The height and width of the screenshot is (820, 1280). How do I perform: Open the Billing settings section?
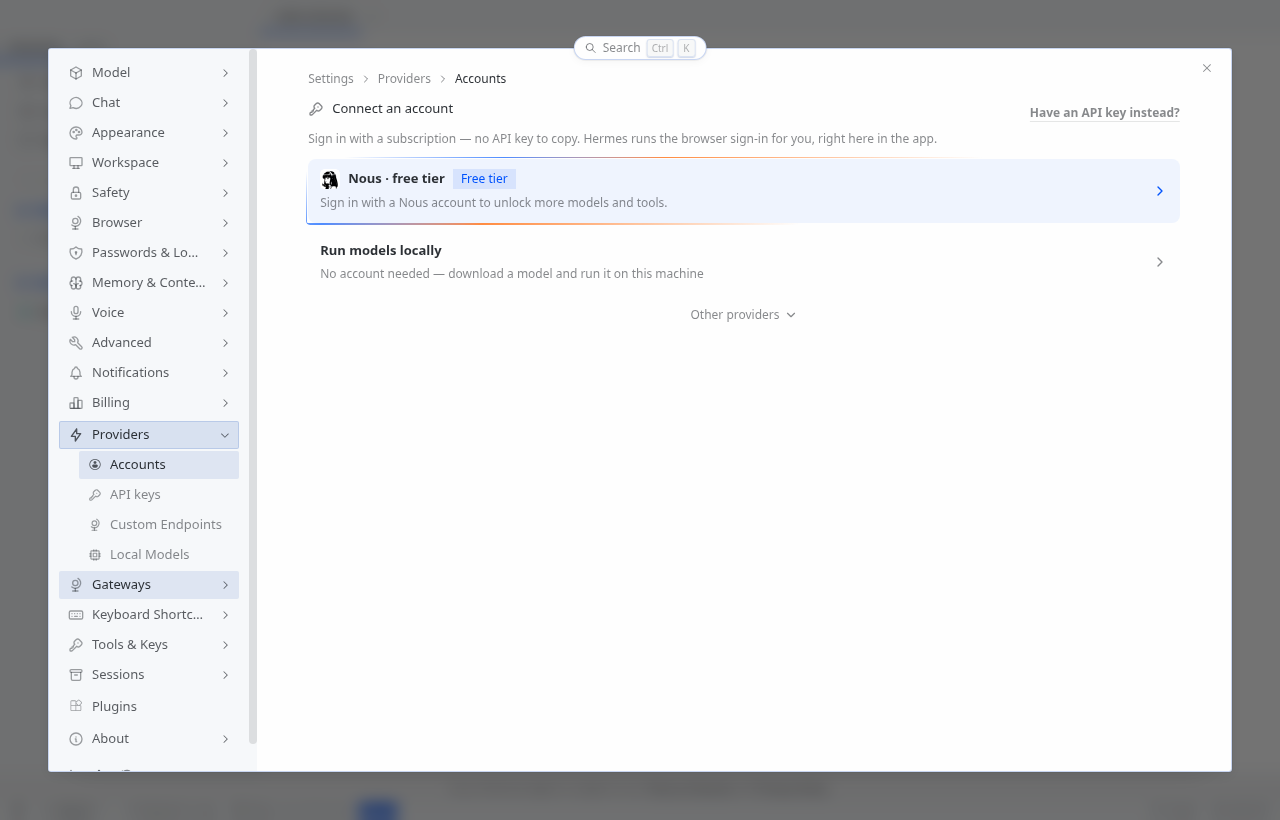pyautogui.click(x=149, y=403)
